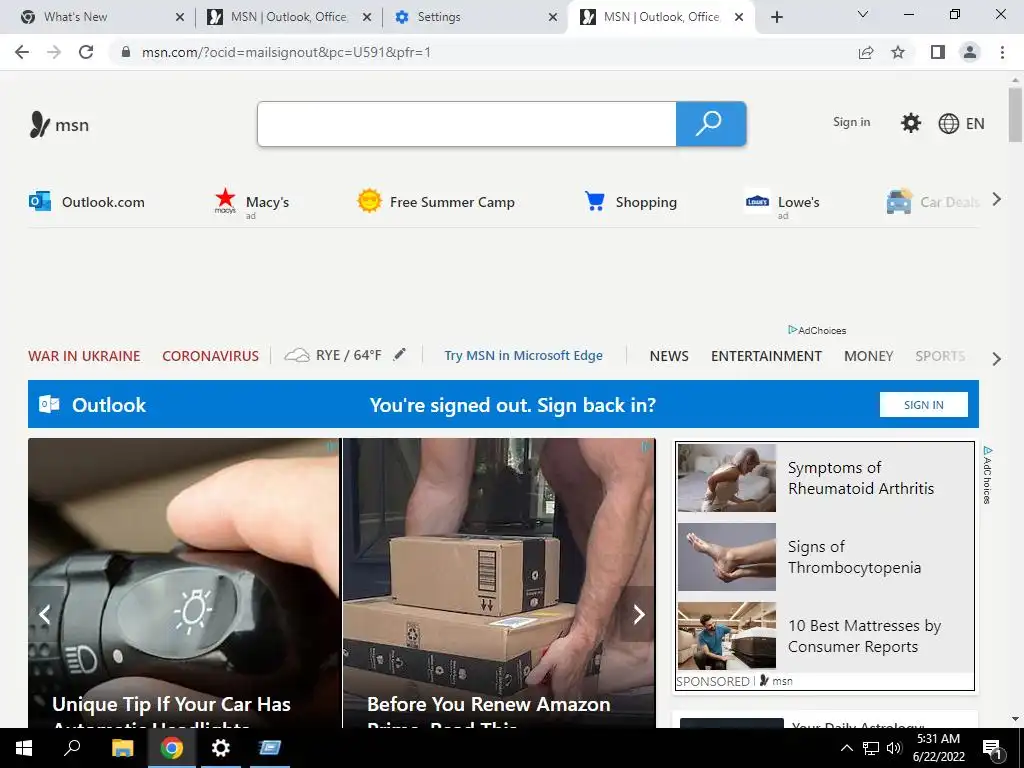Image resolution: width=1024 pixels, height=768 pixels.
Task: Show hidden system tray icons
Action: [x=846, y=748]
